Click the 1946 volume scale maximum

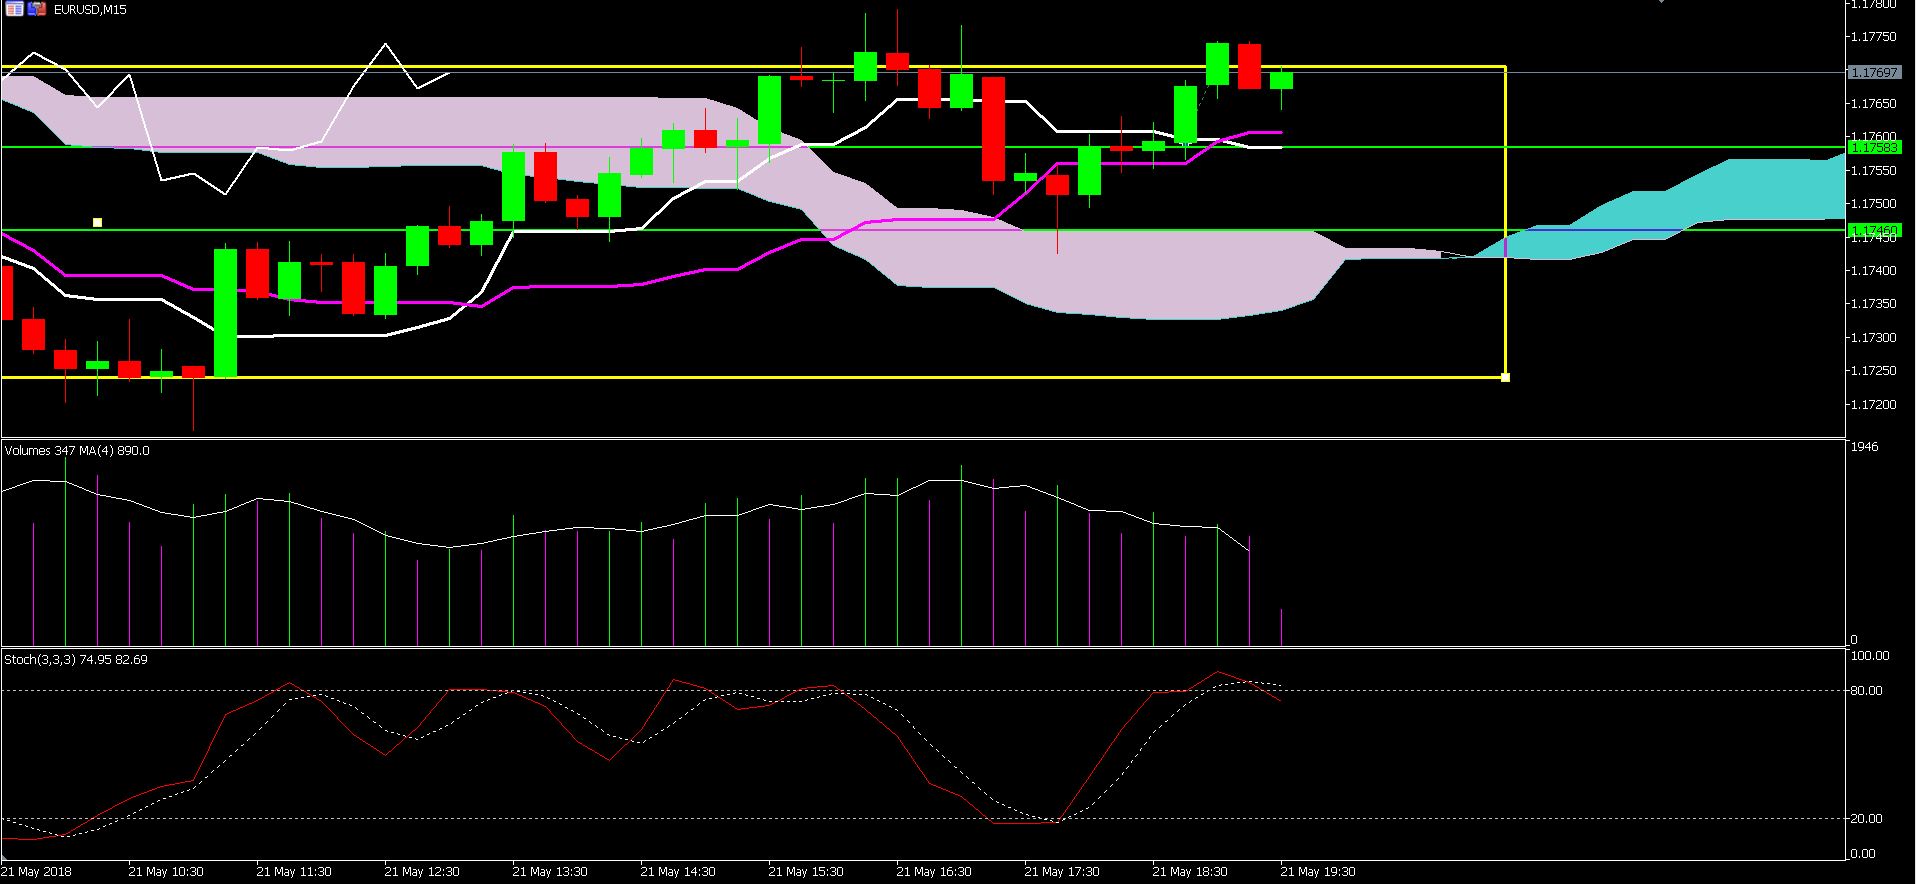(1865, 447)
